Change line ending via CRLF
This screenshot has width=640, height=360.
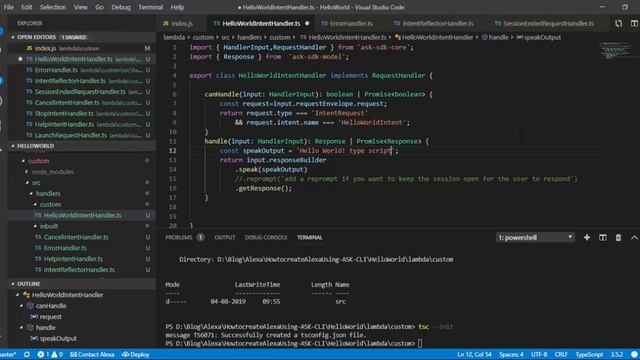[x=561, y=354]
